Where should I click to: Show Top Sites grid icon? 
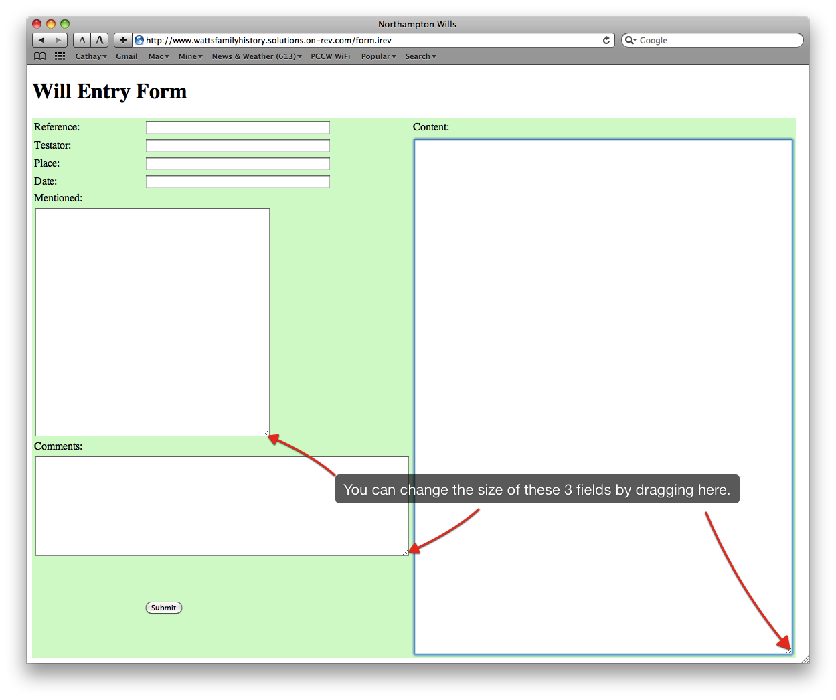pos(60,57)
